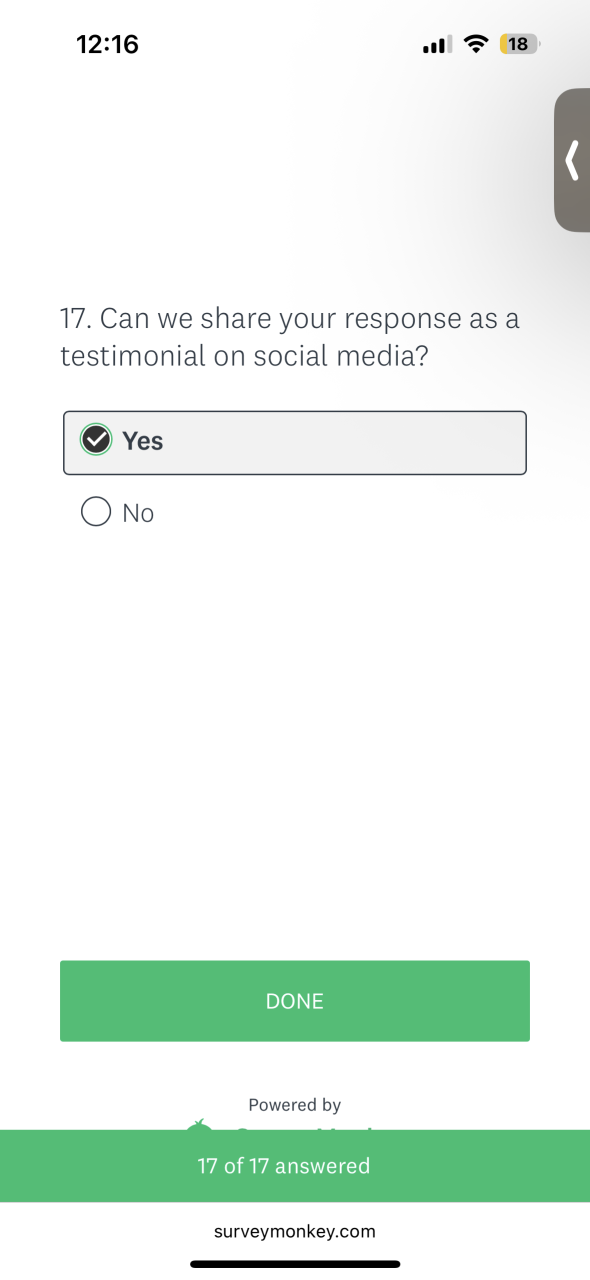
Task: Open the surveymonkey.com address label
Action: (x=295, y=1231)
